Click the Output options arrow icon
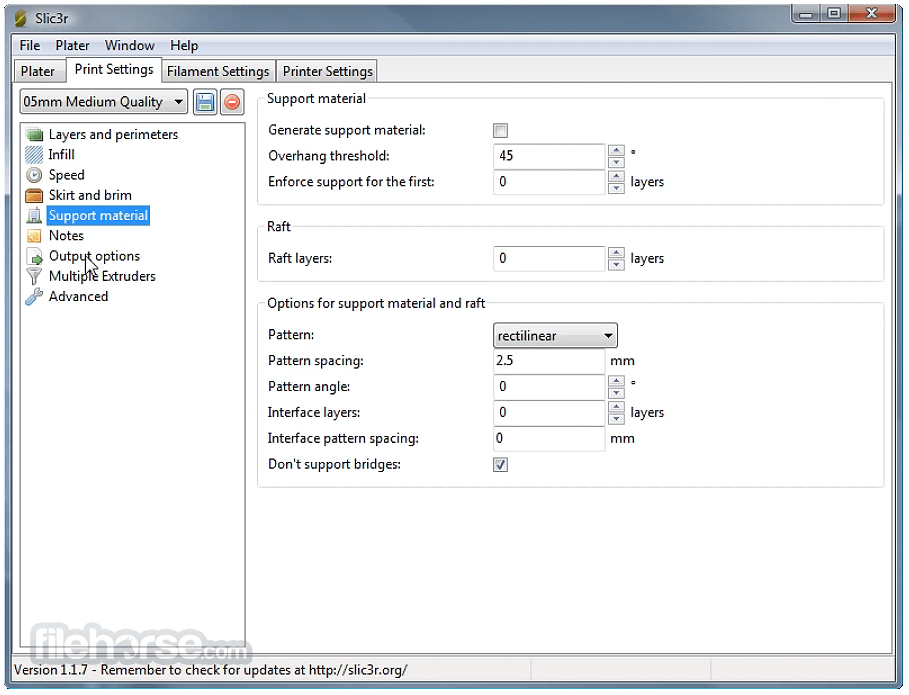Screen dimensions: 909x695 tap(35, 257)
